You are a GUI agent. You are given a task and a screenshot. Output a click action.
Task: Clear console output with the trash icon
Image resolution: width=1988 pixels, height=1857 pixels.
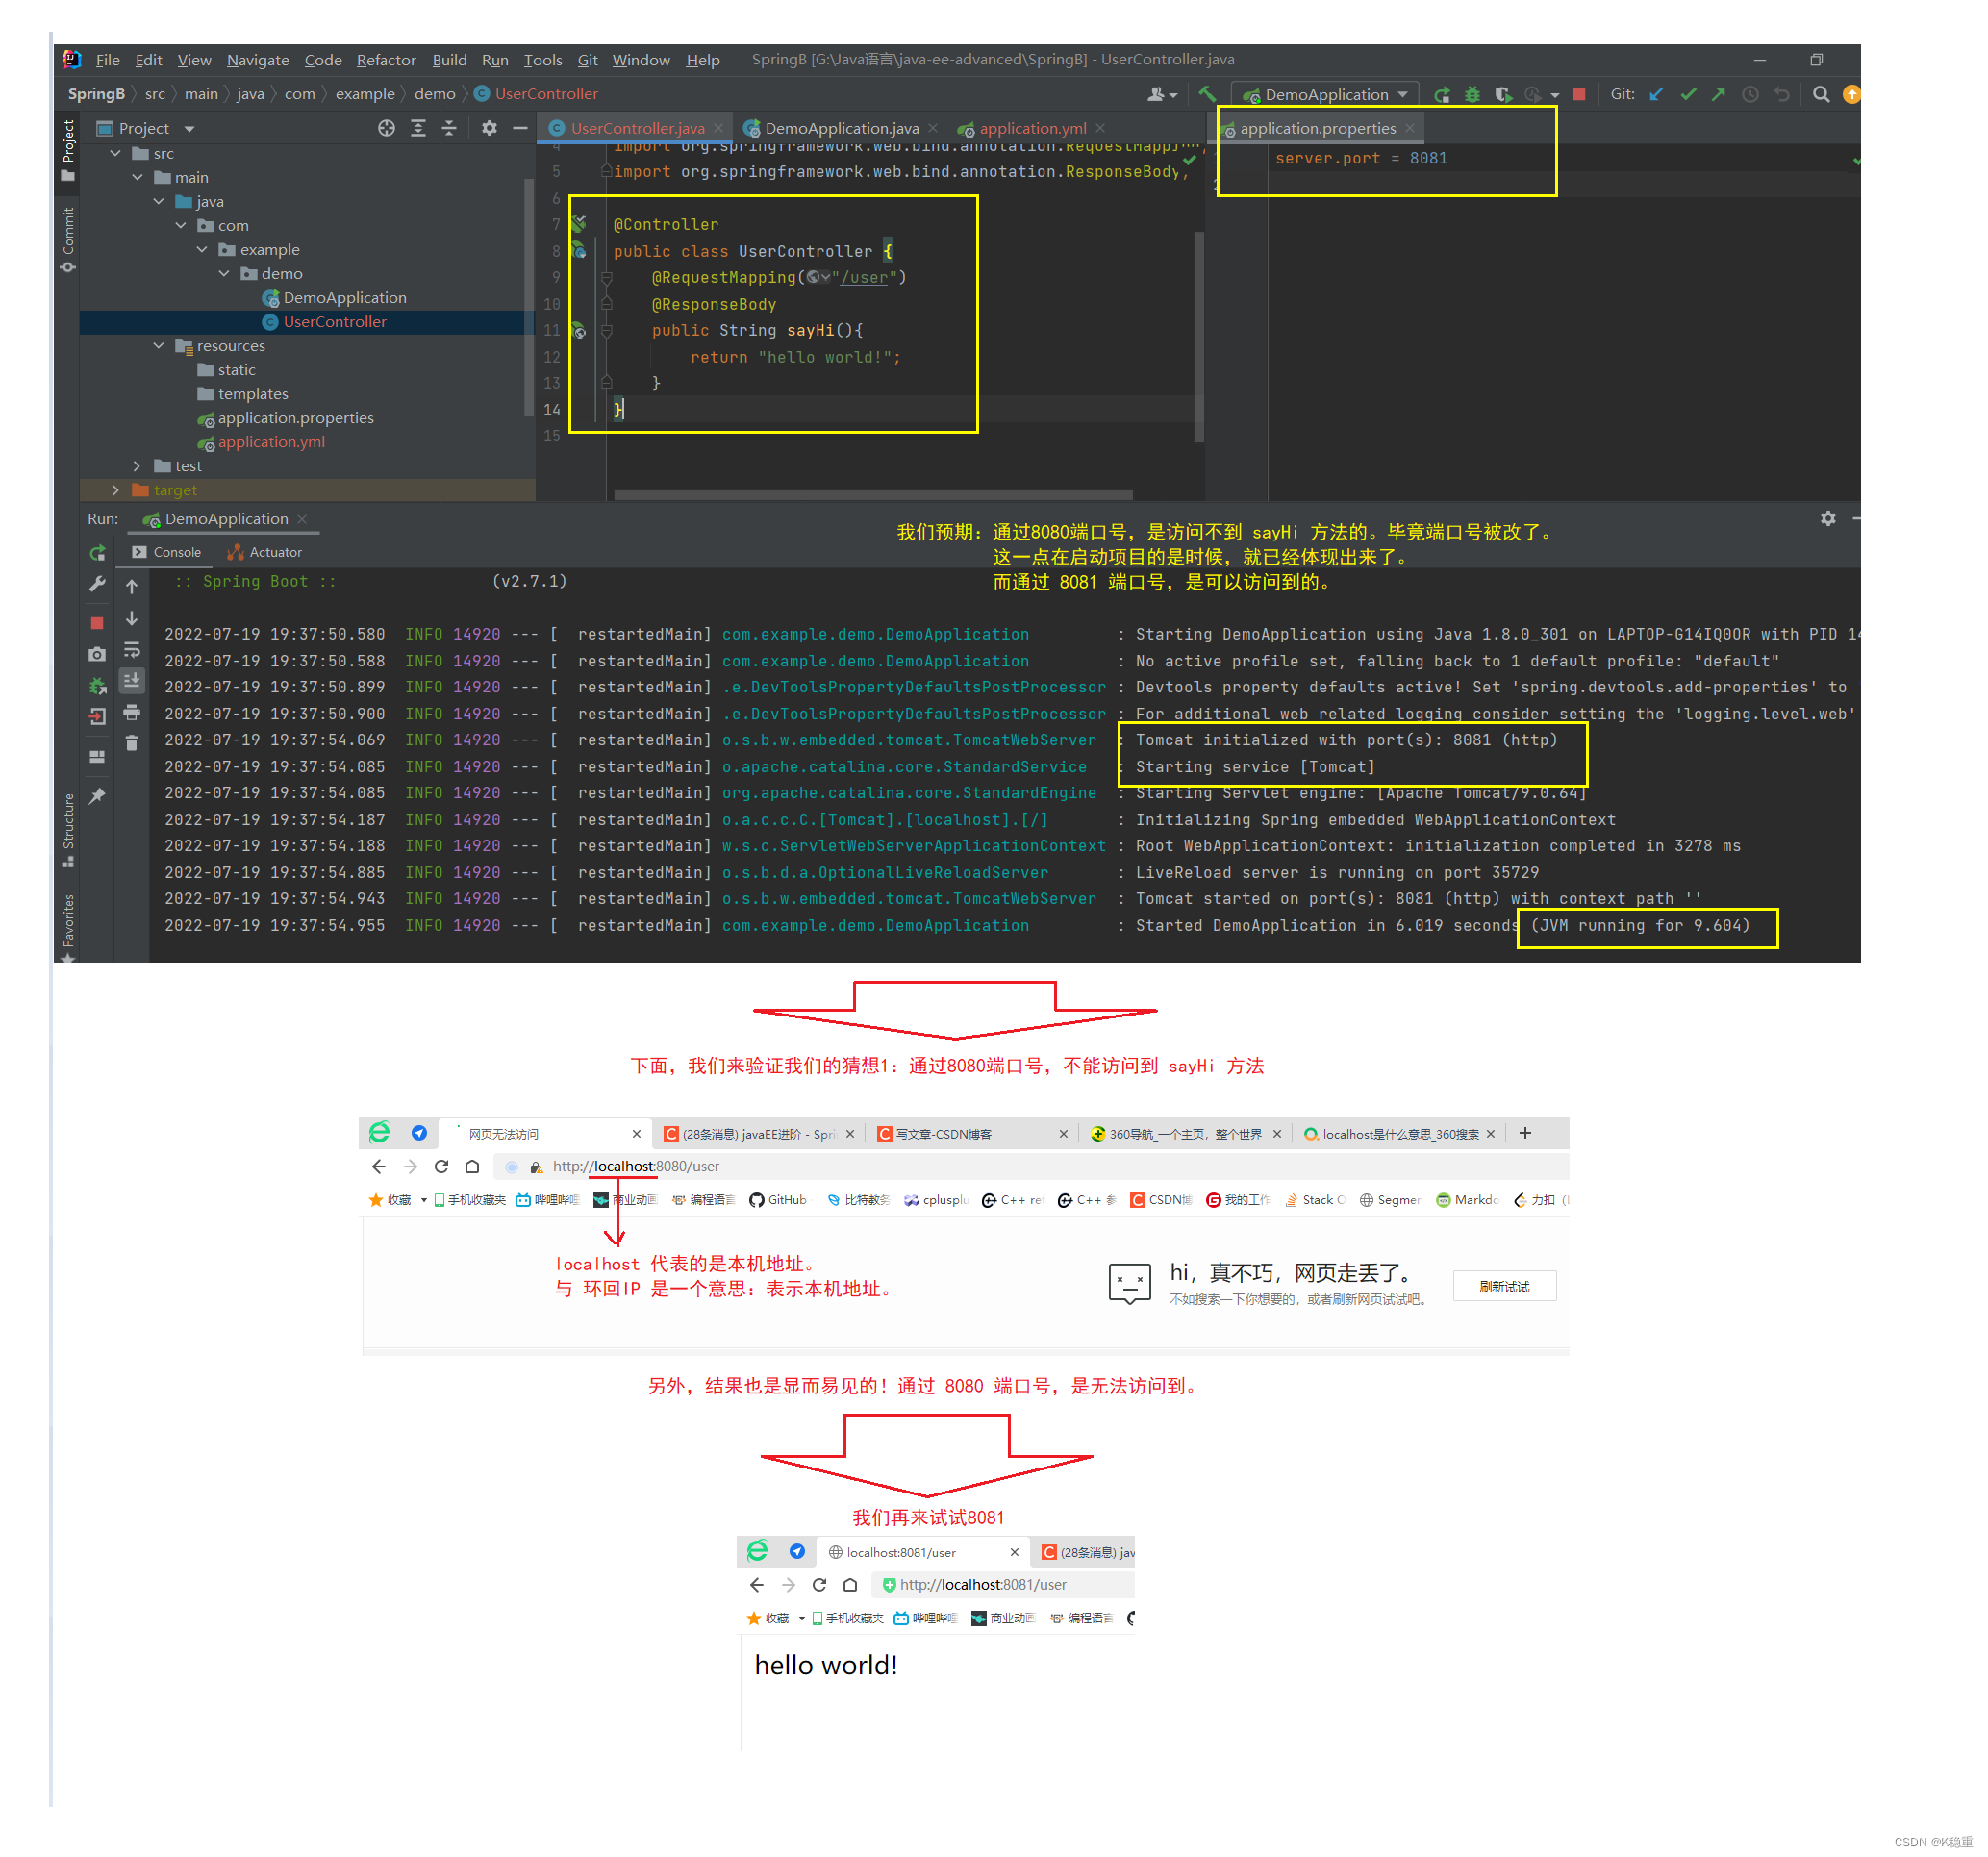[133, 742]
